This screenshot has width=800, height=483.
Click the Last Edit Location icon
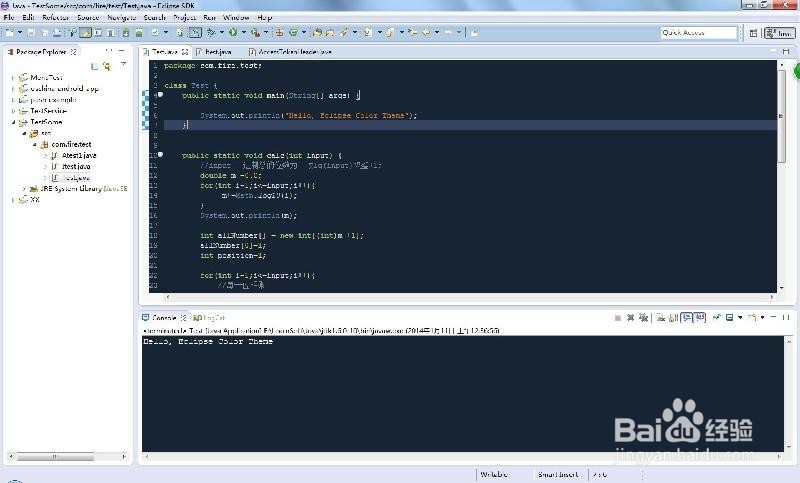pyautogui.click(x=412, y=33)
